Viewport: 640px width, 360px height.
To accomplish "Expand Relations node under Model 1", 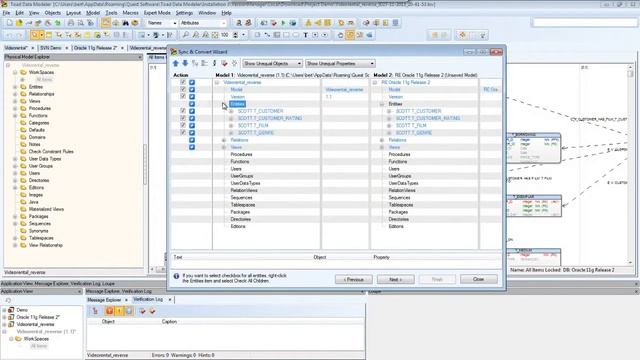I will point(224,140).
